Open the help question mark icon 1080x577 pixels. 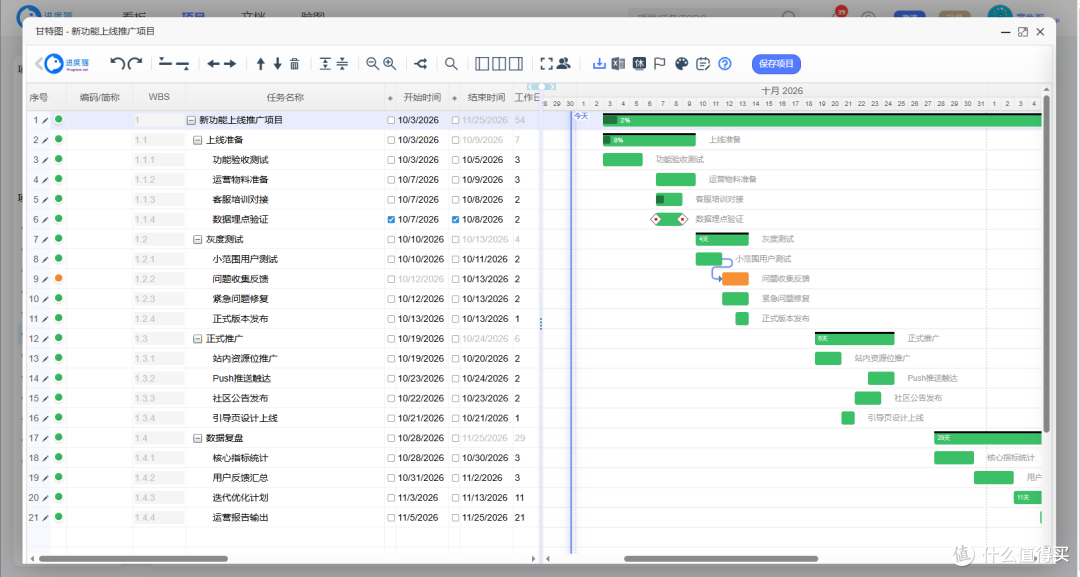pos(725,64)
